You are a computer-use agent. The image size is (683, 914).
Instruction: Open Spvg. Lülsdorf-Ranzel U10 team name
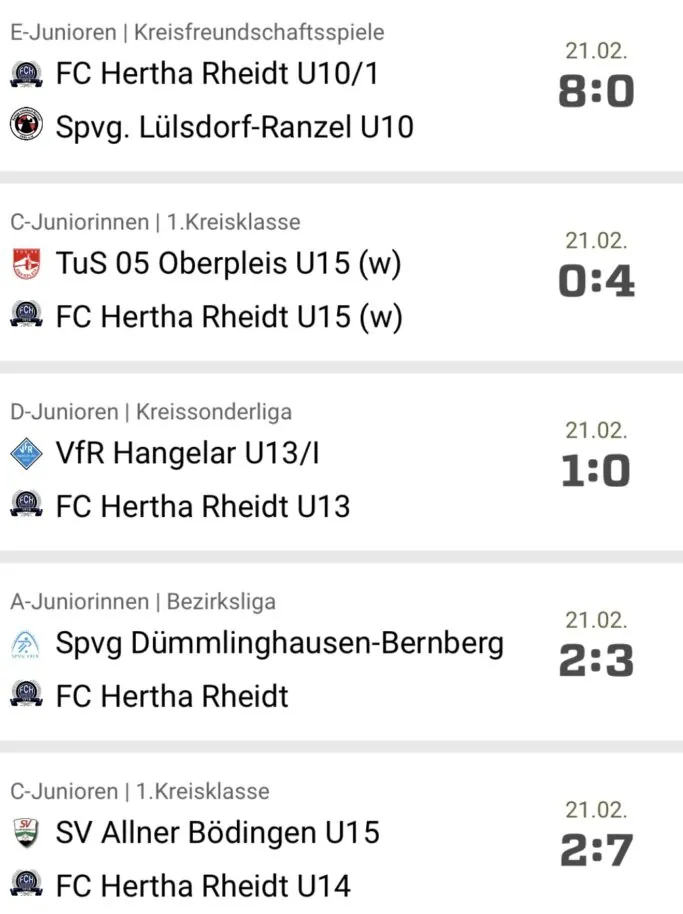234,127
